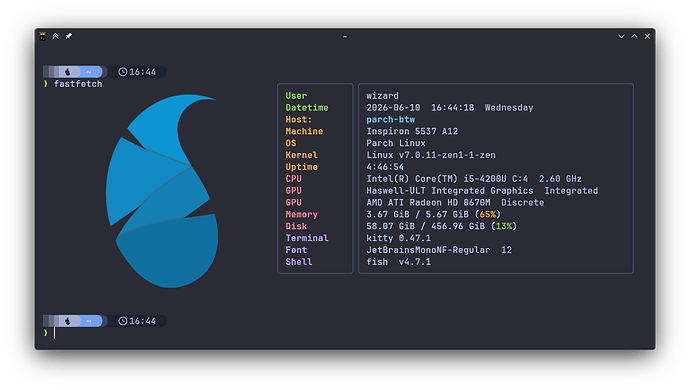
Task: Minimize the terminal window
Action: (x=621, y=37)
